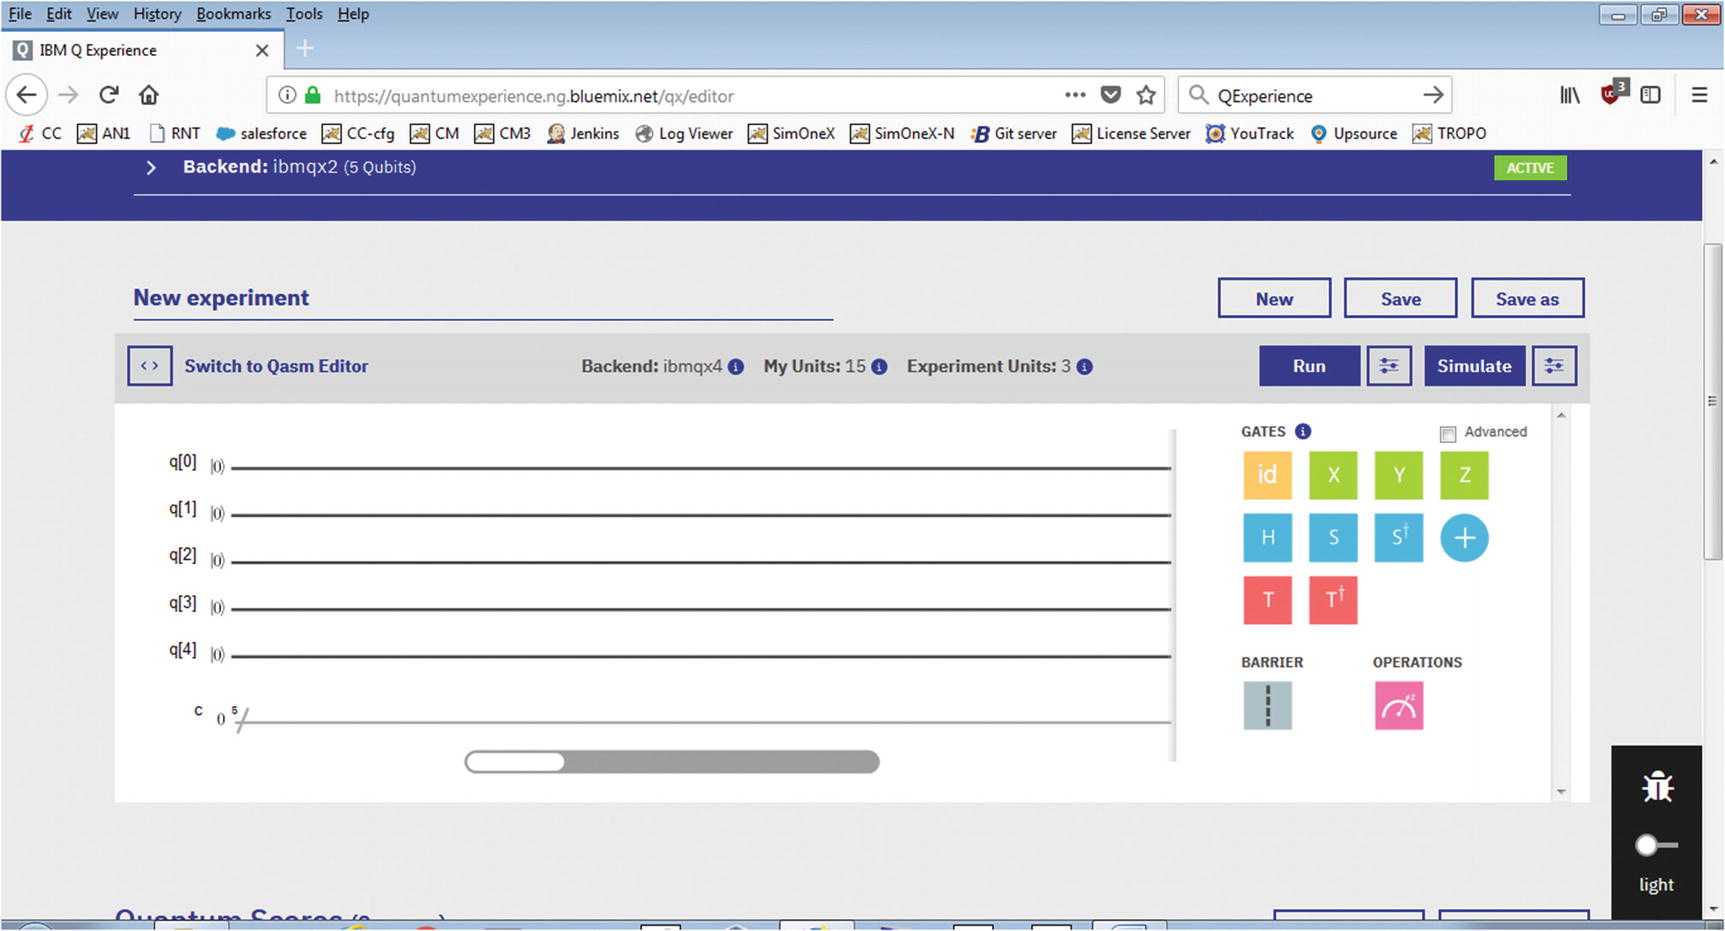Select the CNOT plus gate
Viewport: 1725px width, 931px height.
point(1464,538)
